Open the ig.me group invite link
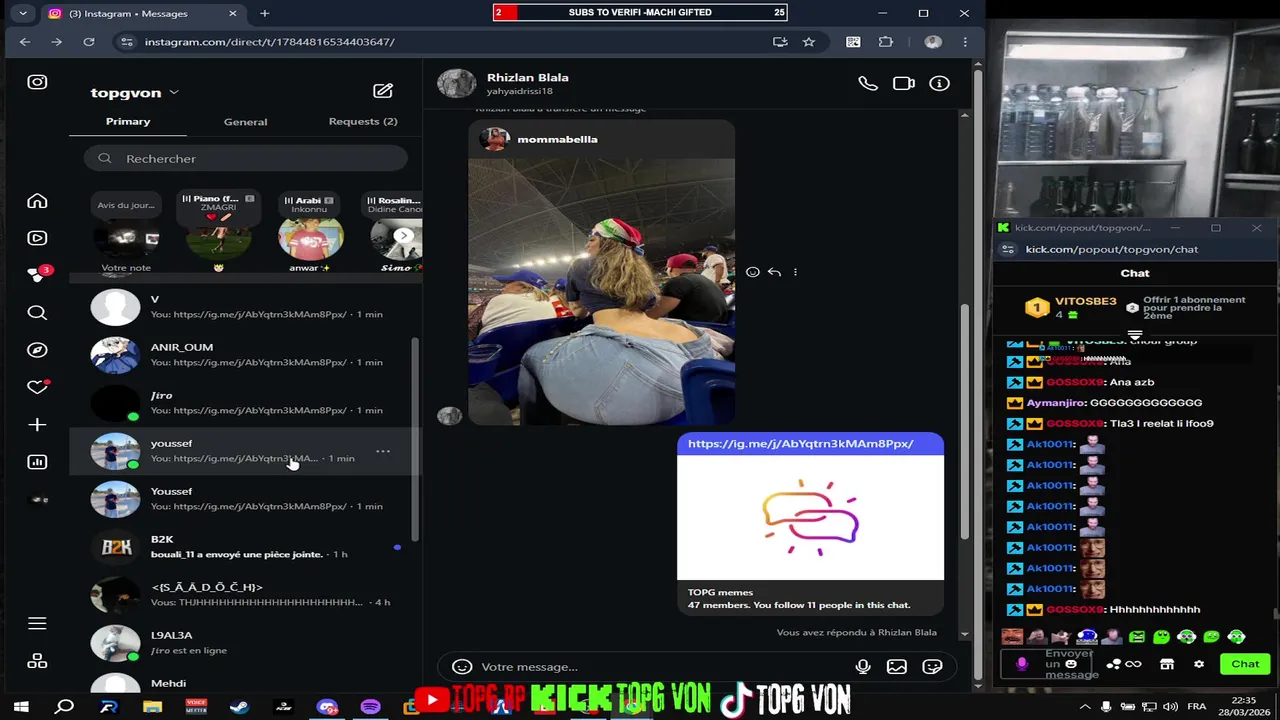This screenshot has height=720, width=1280. 801,443
